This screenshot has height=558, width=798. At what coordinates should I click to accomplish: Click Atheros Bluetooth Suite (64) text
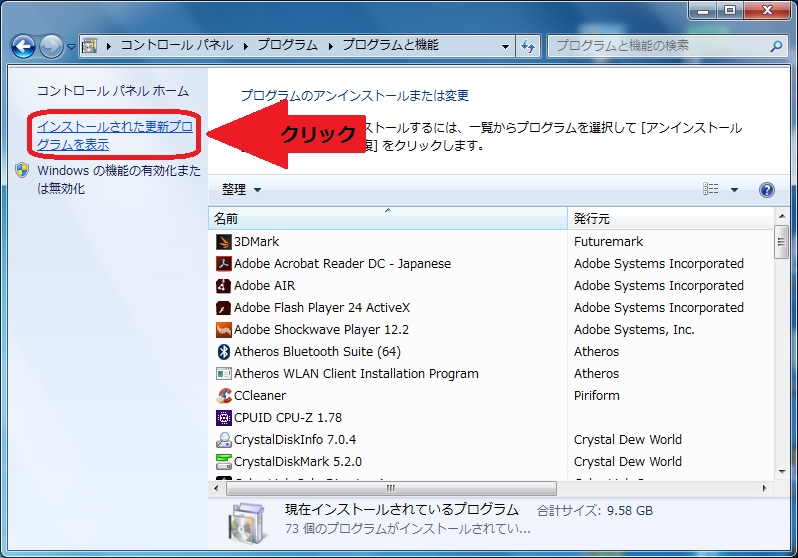317,351
